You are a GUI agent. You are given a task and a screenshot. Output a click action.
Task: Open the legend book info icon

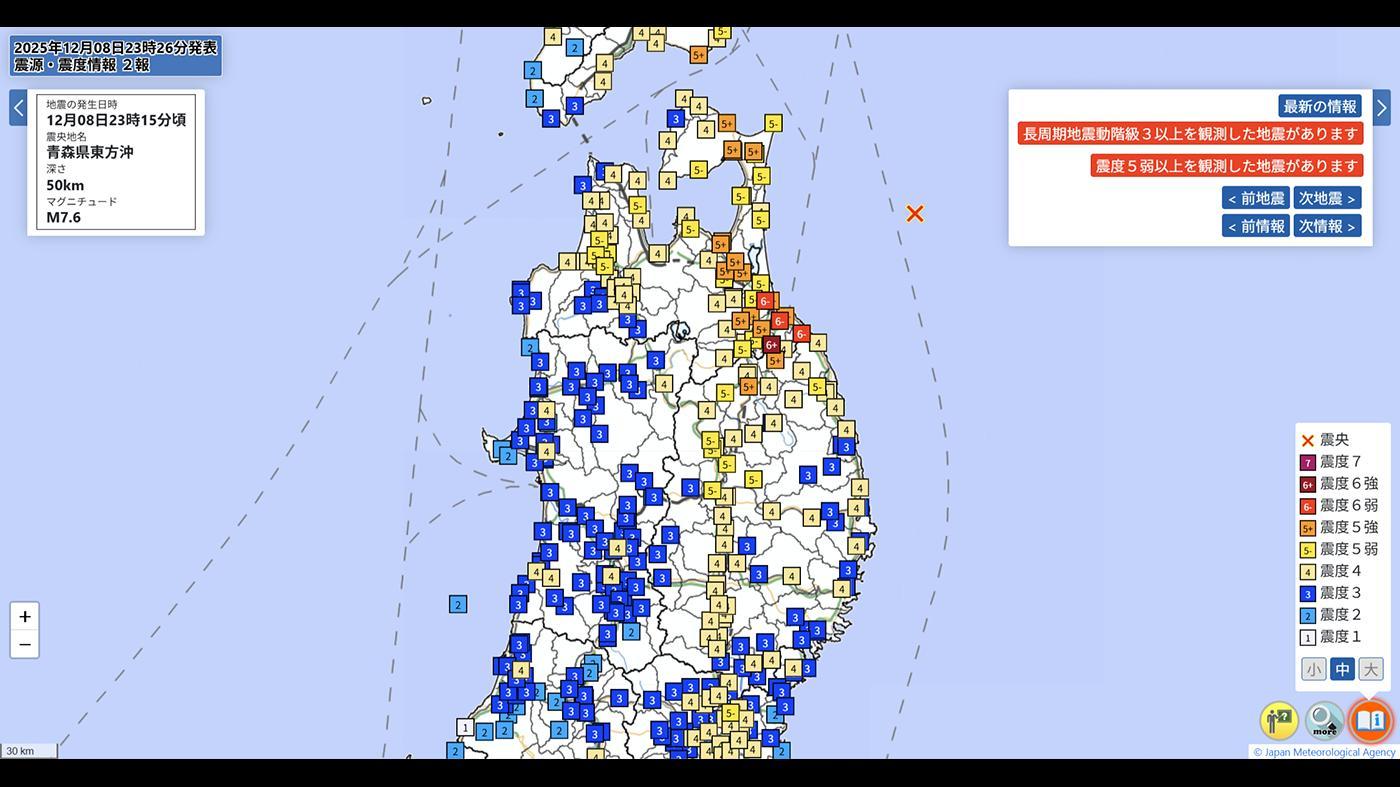pos(1370,720)
